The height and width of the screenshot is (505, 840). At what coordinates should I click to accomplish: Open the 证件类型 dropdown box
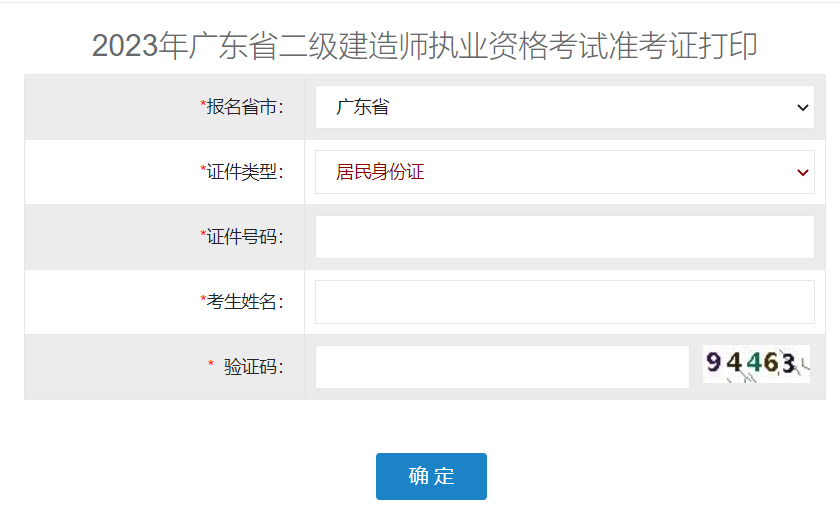(565, 172)
